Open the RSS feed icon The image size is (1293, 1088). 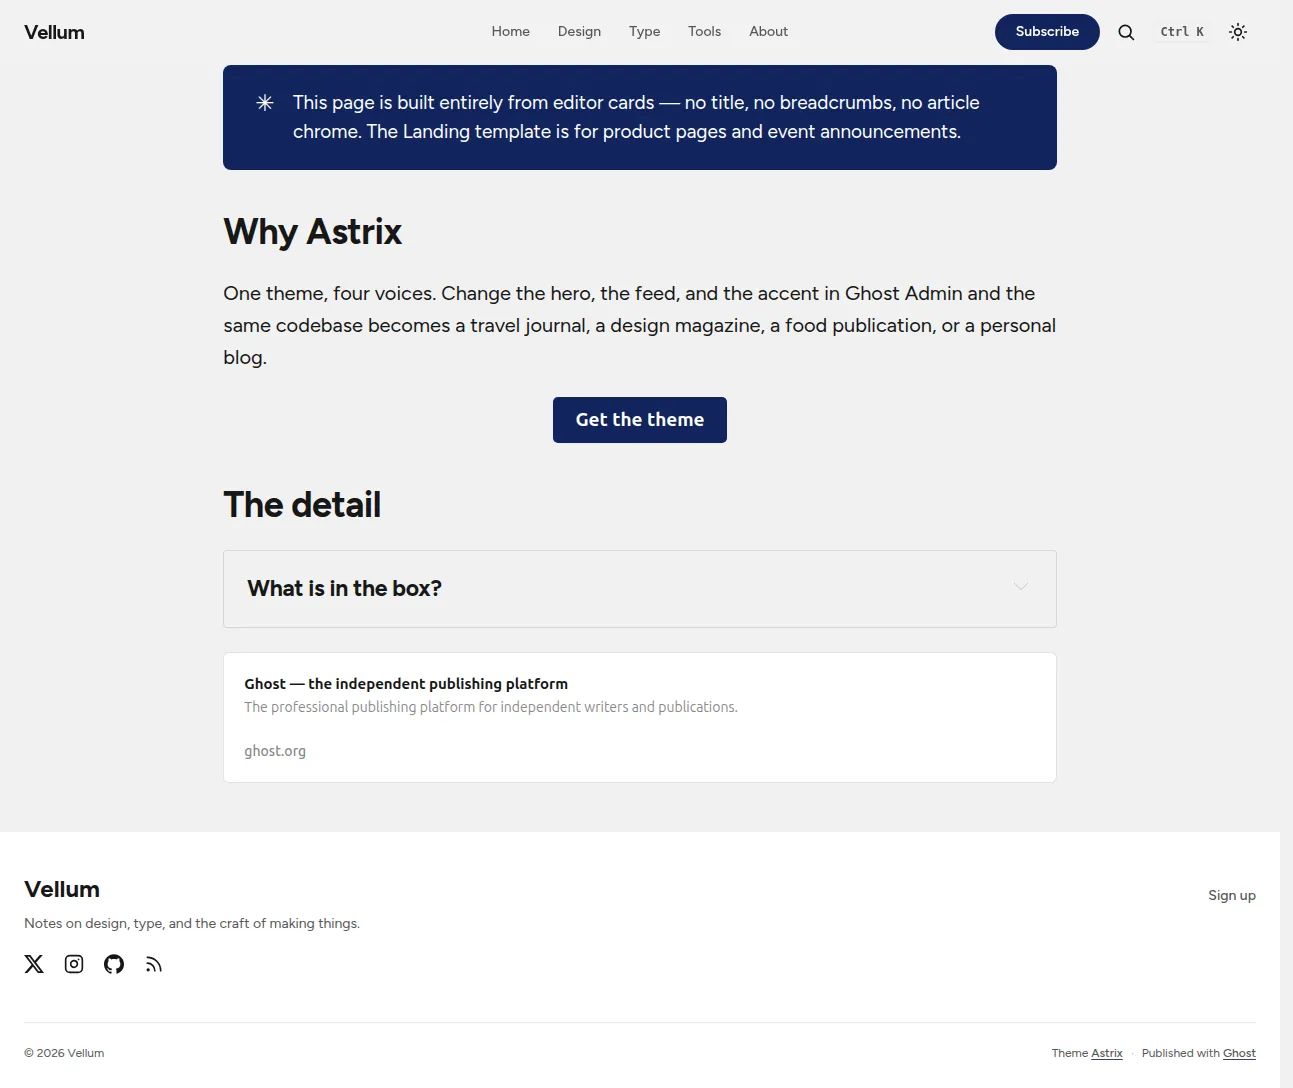click(154, 964)
